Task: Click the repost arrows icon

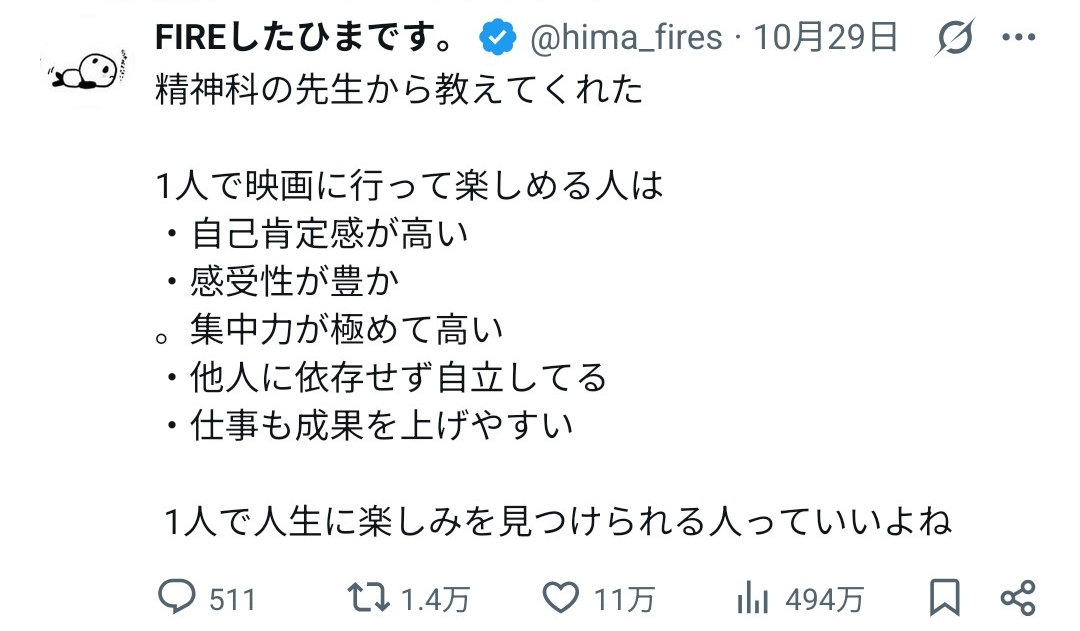Action: click(369, 597)
